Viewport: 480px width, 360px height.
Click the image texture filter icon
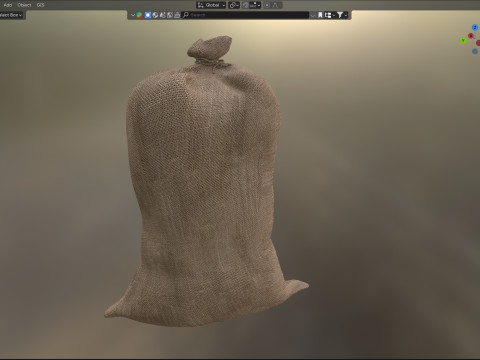[x=170, y=15]
